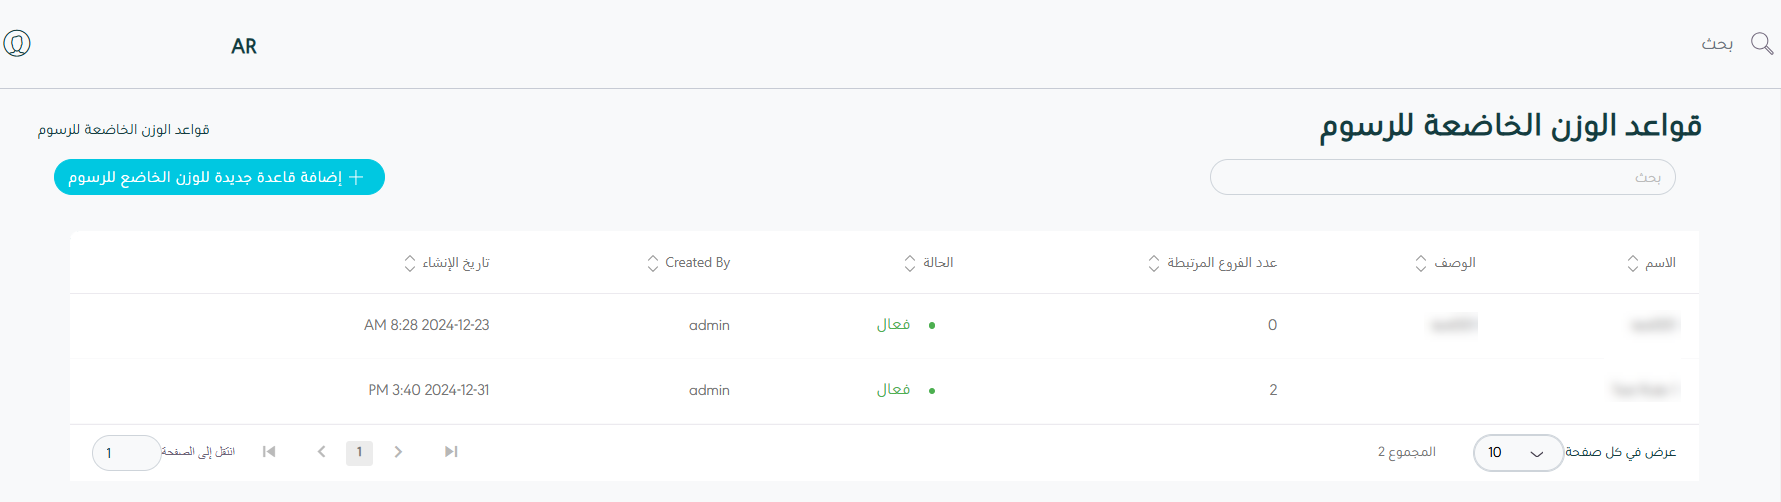Open the rows-per-page dropdown showing 10
Image resolution: width=1781 pixels, height=502 pixels.
pyautogui.click(x=1517, y=453)
